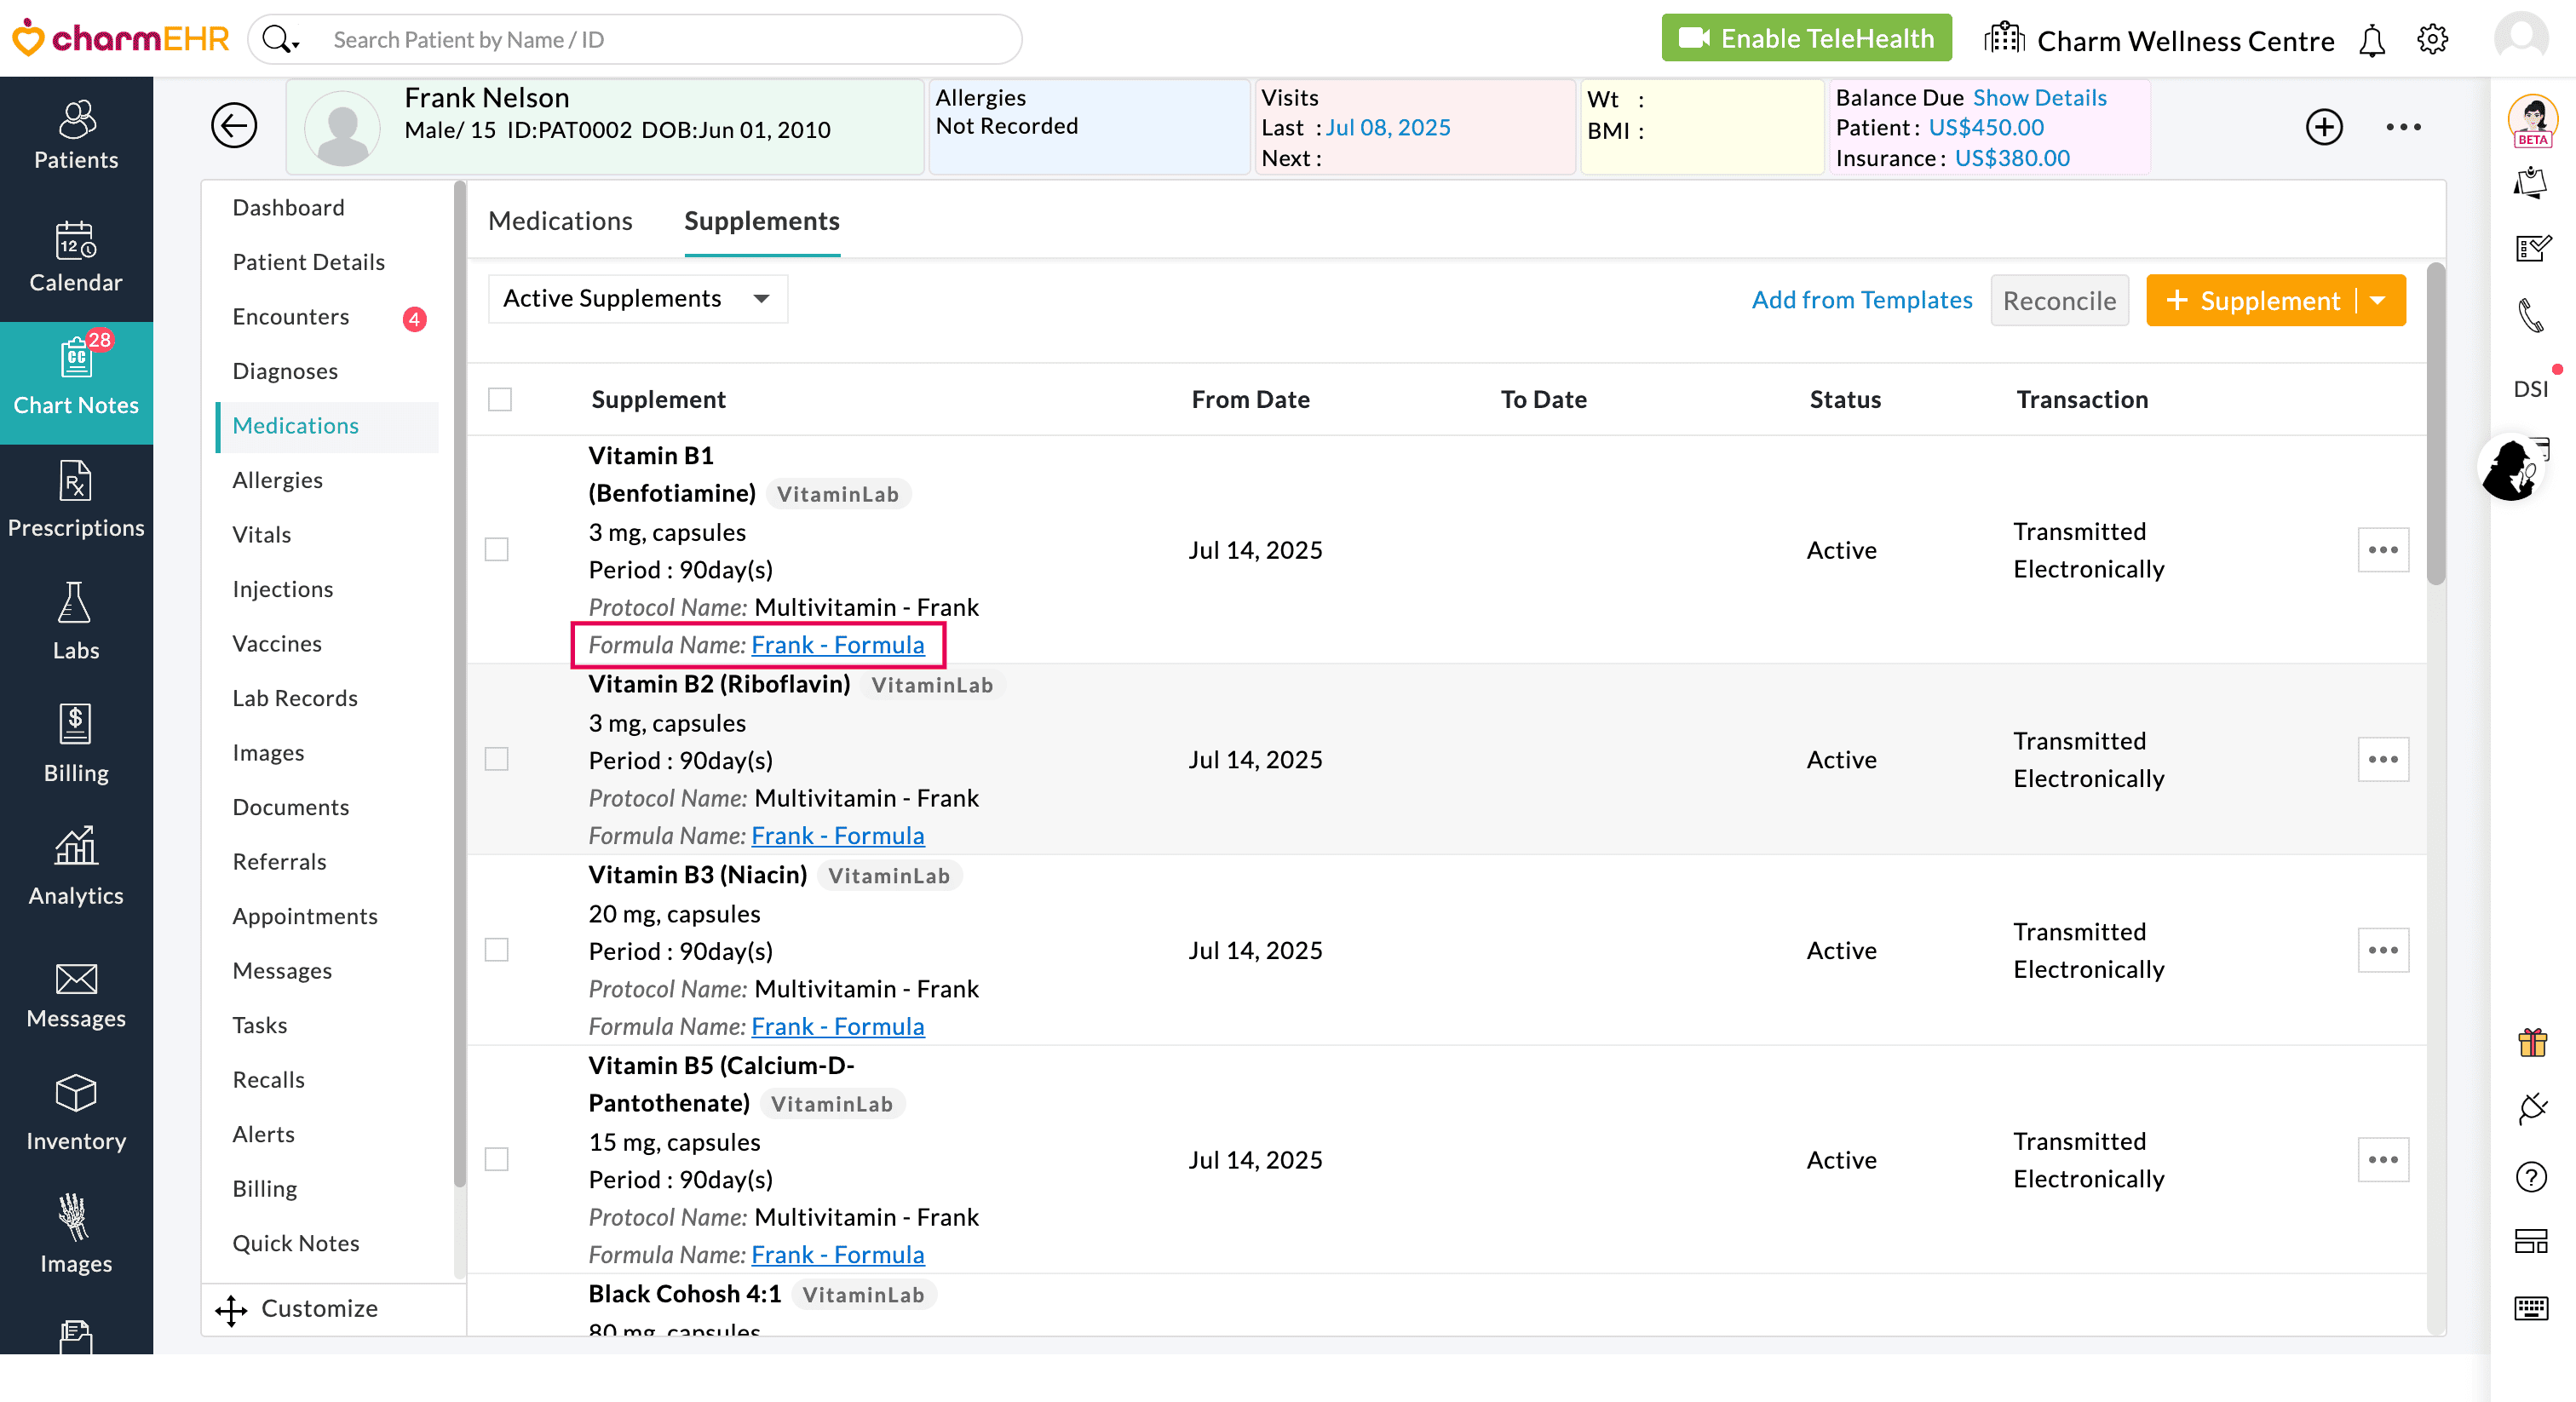This screenshot has width=2576, height=1402.
Task: Check the Vitamin B1 Benfotiamine checkbox
Action: pos(497,550)
